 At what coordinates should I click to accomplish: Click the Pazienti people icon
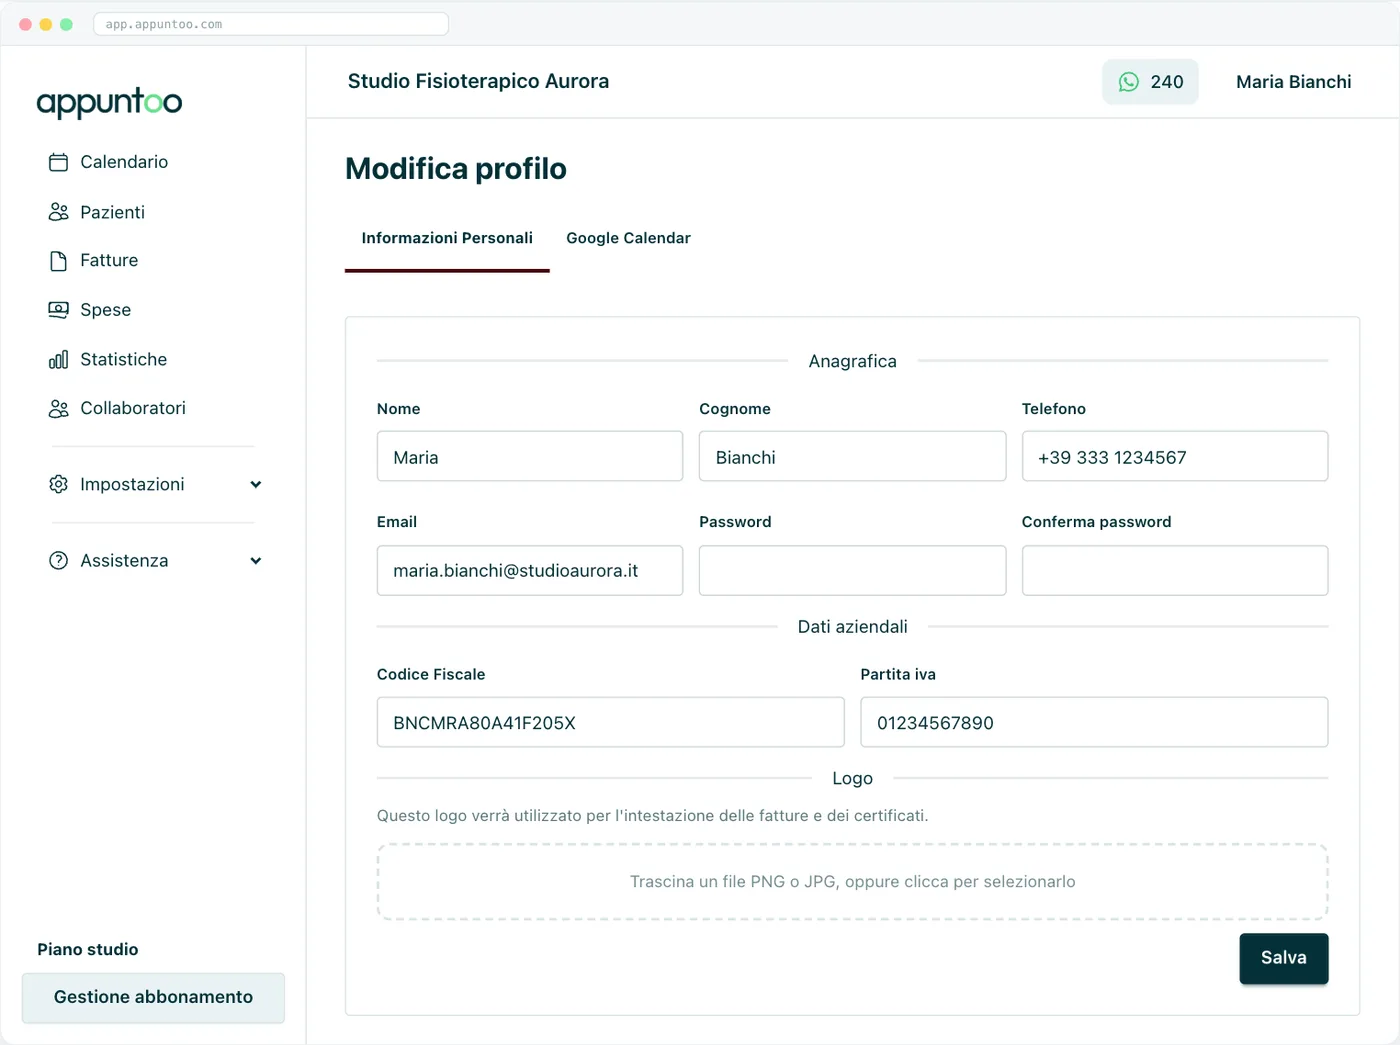coord(59,212)
